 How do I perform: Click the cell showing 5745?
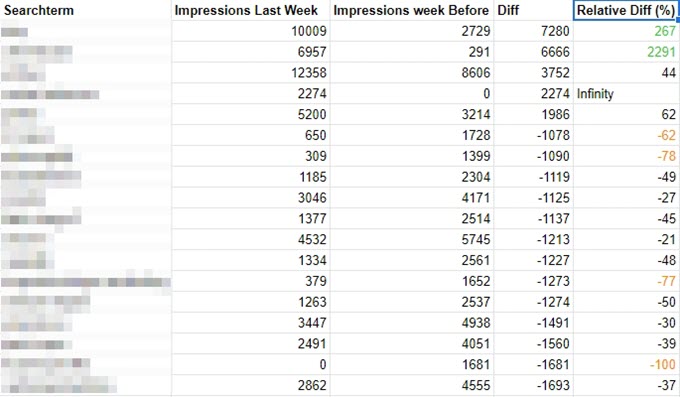(412, 240)
